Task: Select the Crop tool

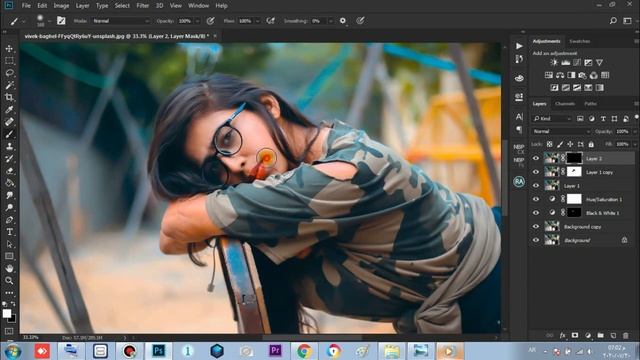Action: 9,98
